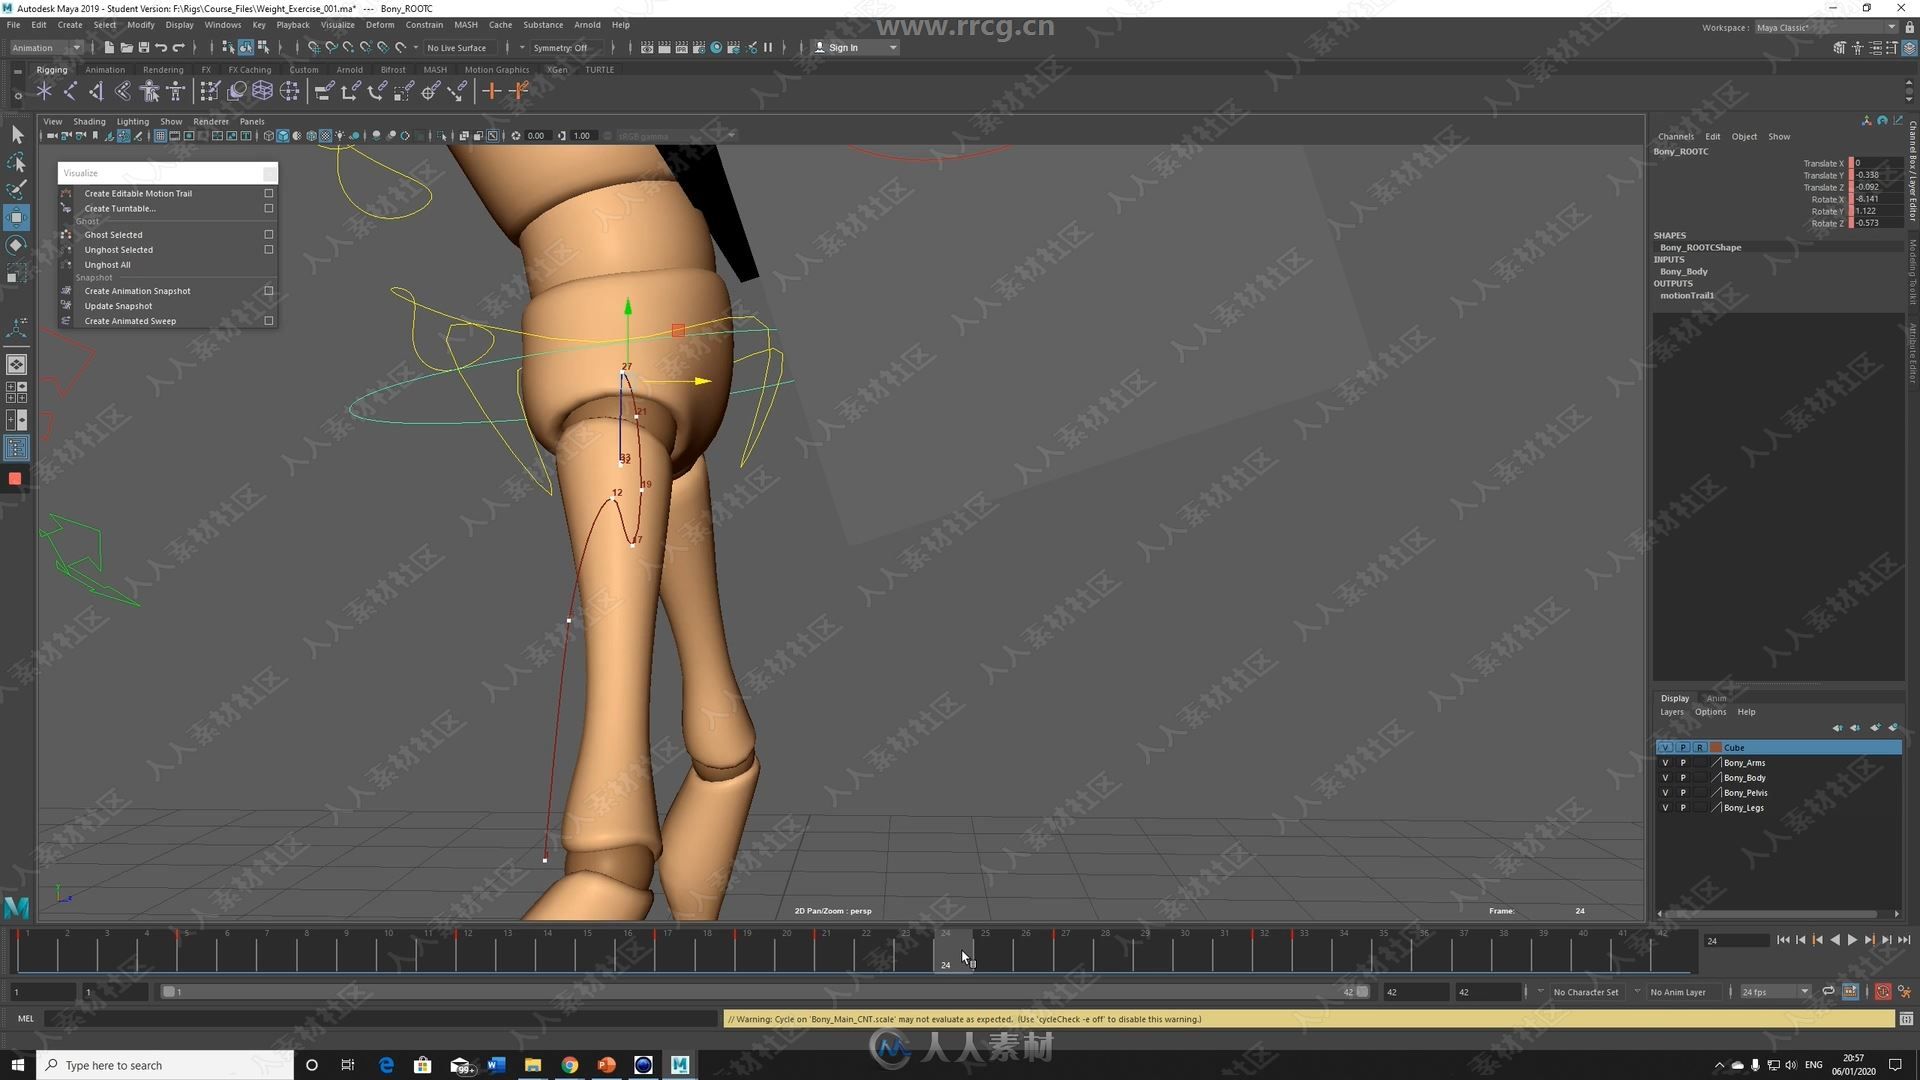Activate the Select tool arrow
1920x1080 pixels.
click(17, 135)
